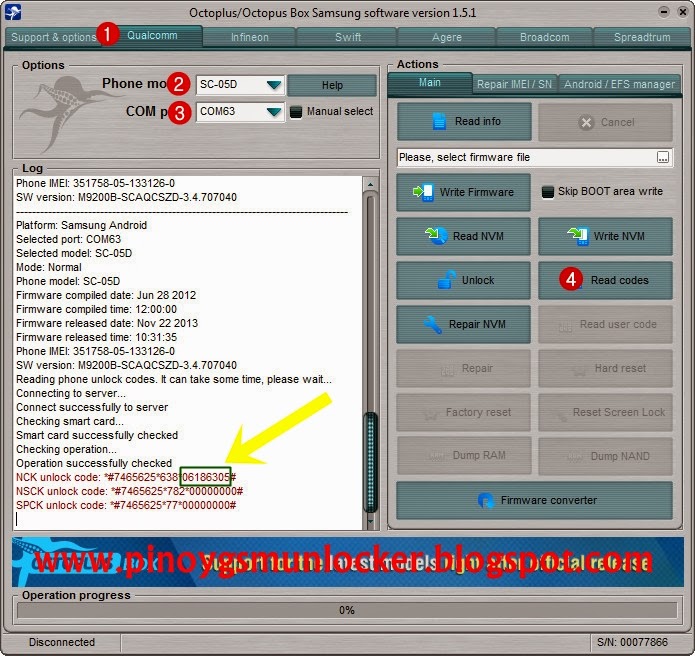Click the Firmware converter icon
The width and height of the screenshot is (695, 656).
click(x=486, y=500)
